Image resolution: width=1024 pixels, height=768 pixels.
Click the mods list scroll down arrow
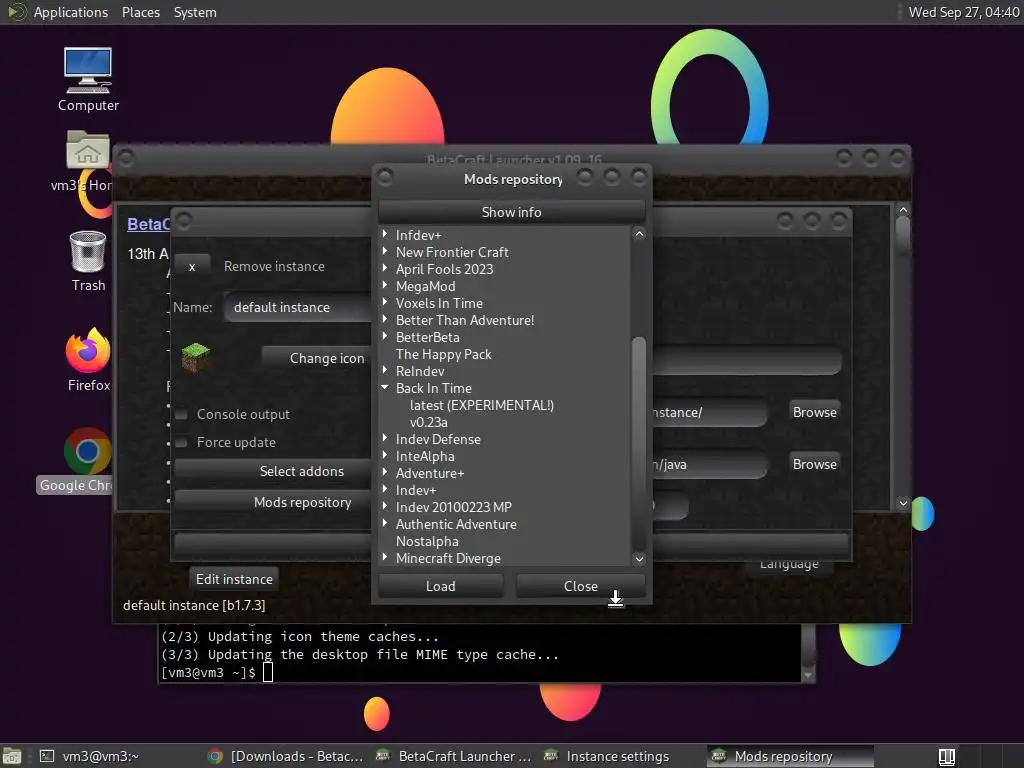coord(639,558)
